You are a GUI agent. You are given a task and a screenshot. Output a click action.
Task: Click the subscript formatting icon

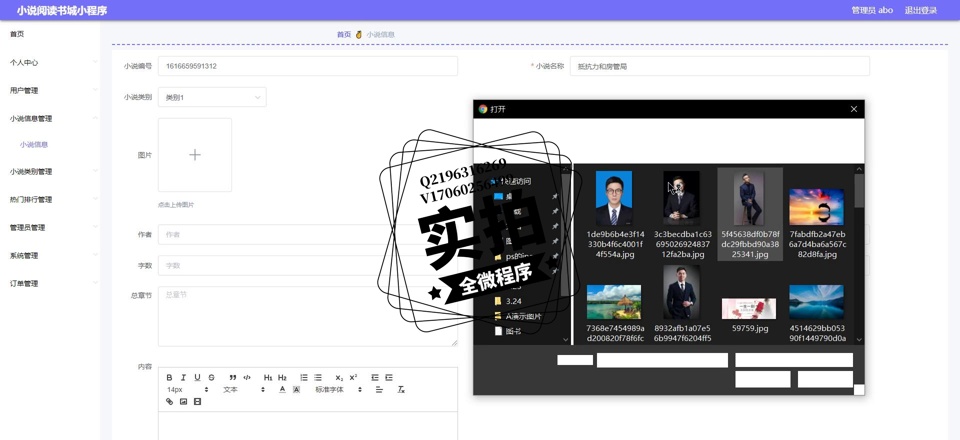339,378
